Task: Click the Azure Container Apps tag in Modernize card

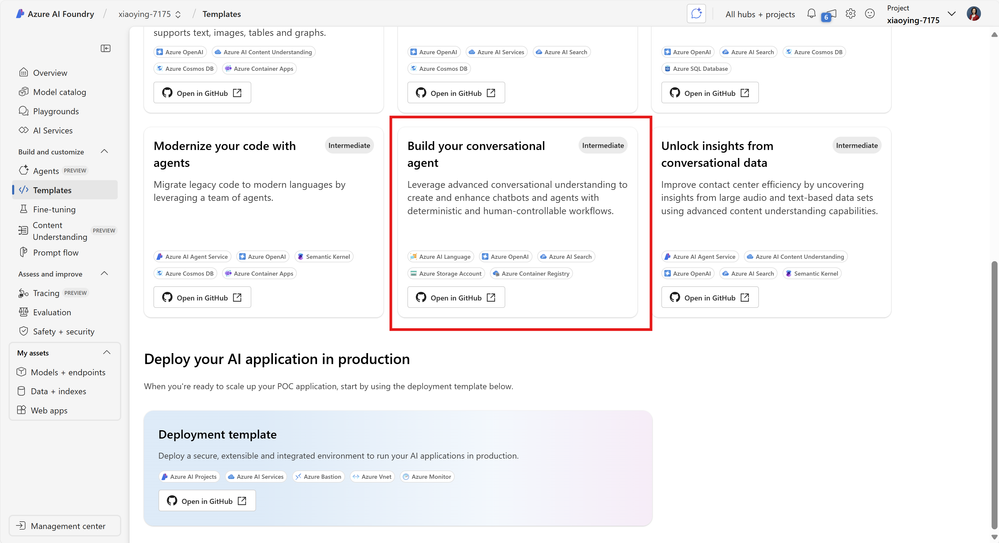Action: [259, 273]
